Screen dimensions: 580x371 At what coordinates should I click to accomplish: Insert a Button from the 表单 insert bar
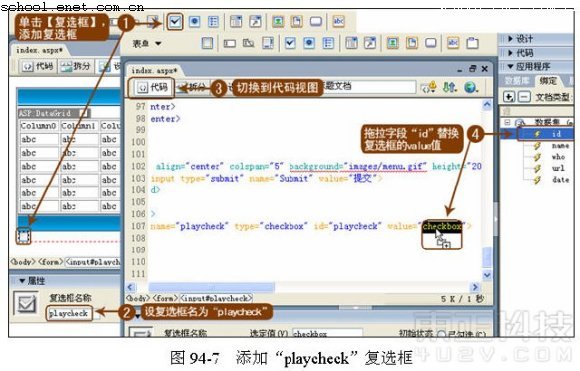[x=431, y=43]
